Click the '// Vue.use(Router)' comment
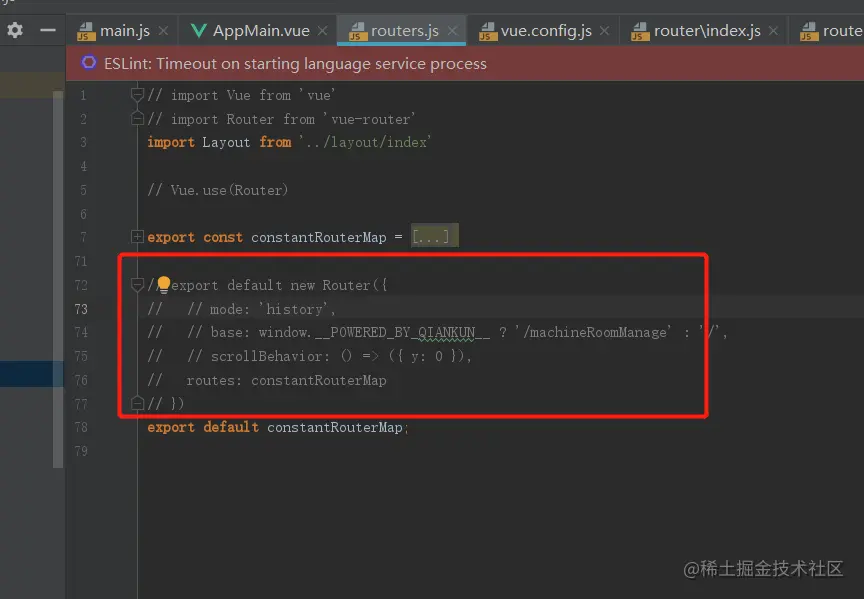This screenshot has width=864, height=599. point(218,191)
